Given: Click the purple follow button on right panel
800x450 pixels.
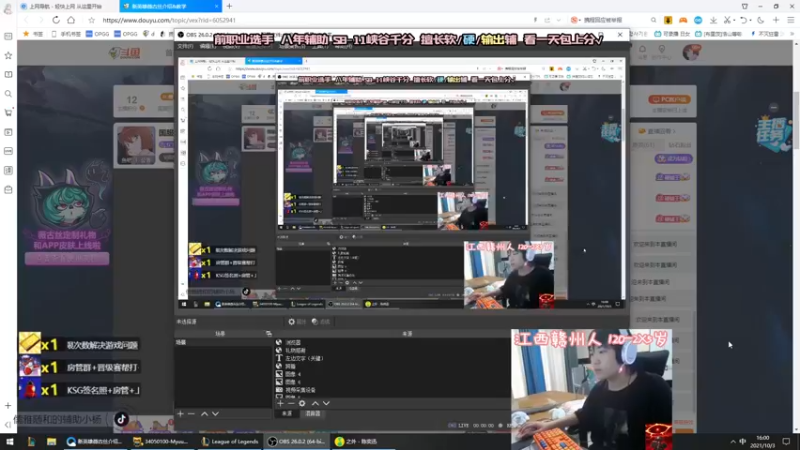Looking at the screenshot, I should pos(672,159).
